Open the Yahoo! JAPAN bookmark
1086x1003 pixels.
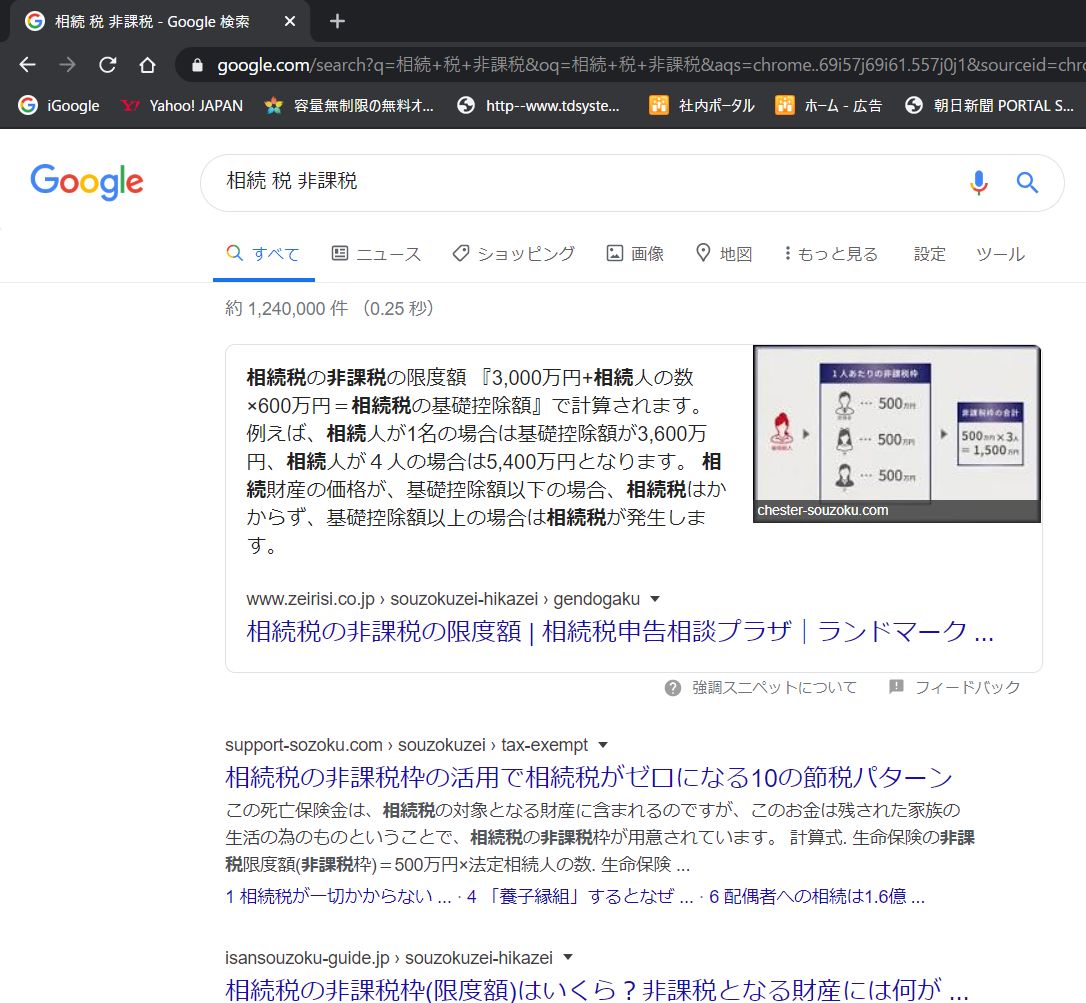[182, 105]
